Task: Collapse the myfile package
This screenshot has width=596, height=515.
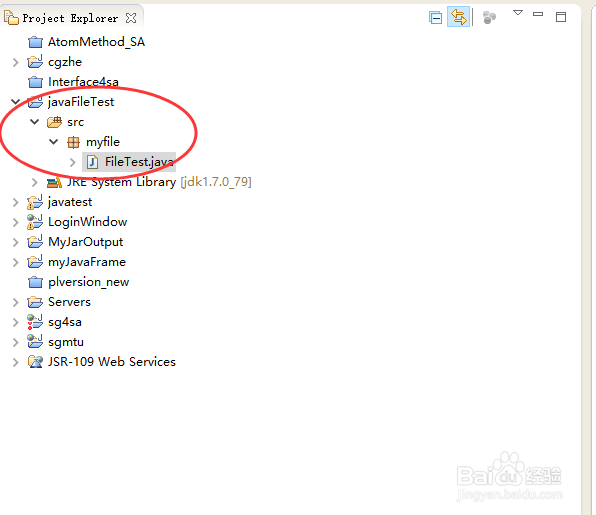Action: pos(54,142)
